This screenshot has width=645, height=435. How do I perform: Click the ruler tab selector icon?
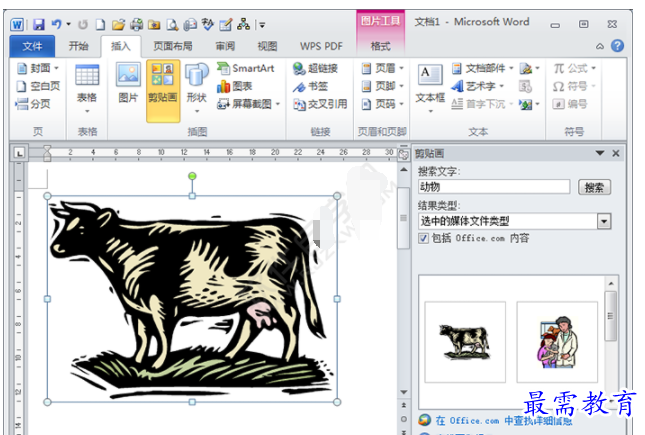click(19, 153)
